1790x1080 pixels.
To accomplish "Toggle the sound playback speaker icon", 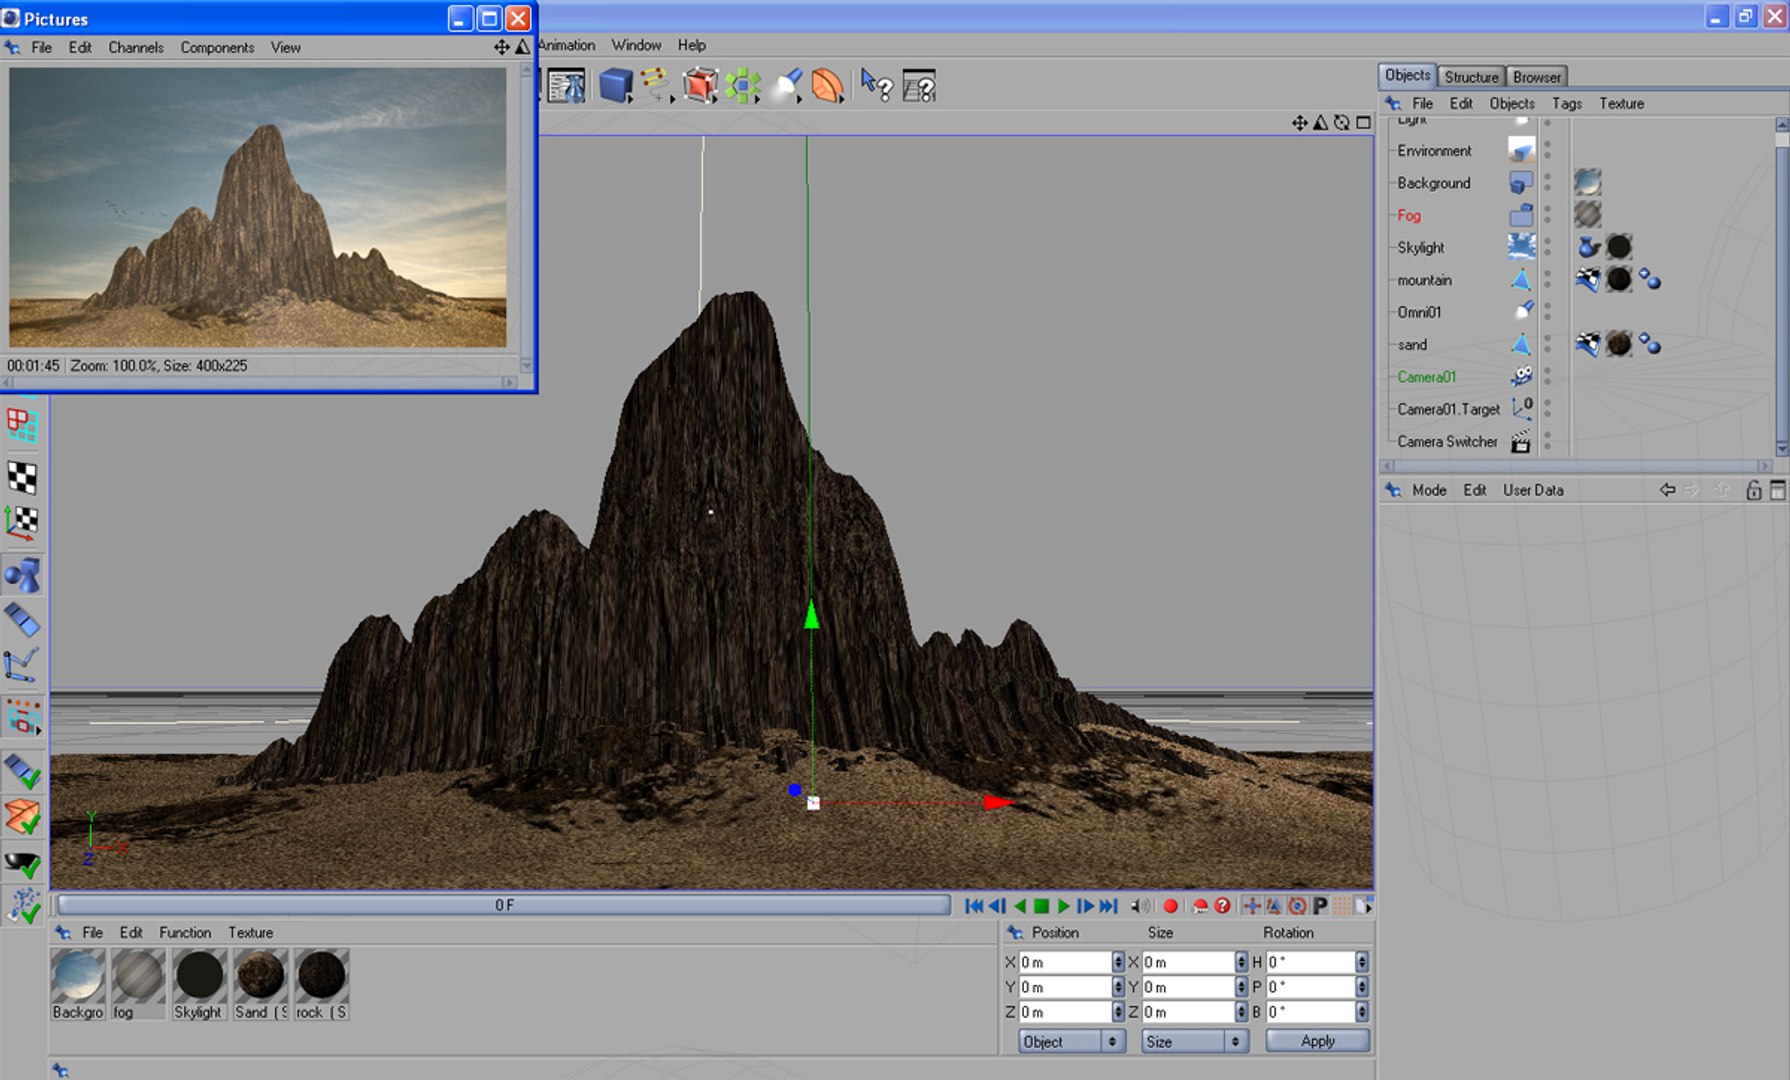I will point(1140,906).
